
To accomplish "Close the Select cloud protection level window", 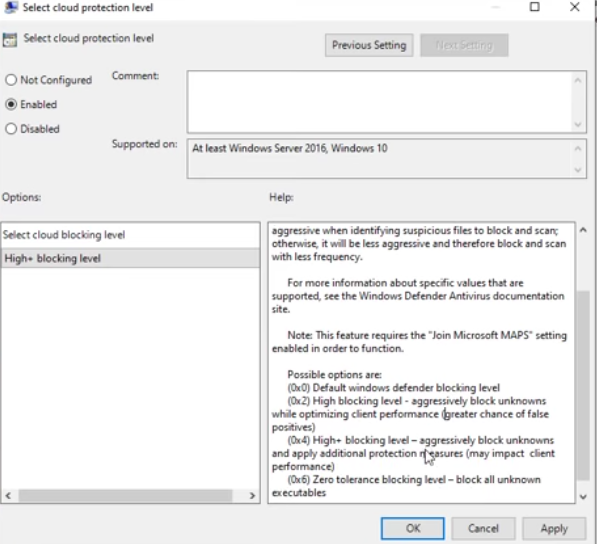I will click(x=575, y=7).
